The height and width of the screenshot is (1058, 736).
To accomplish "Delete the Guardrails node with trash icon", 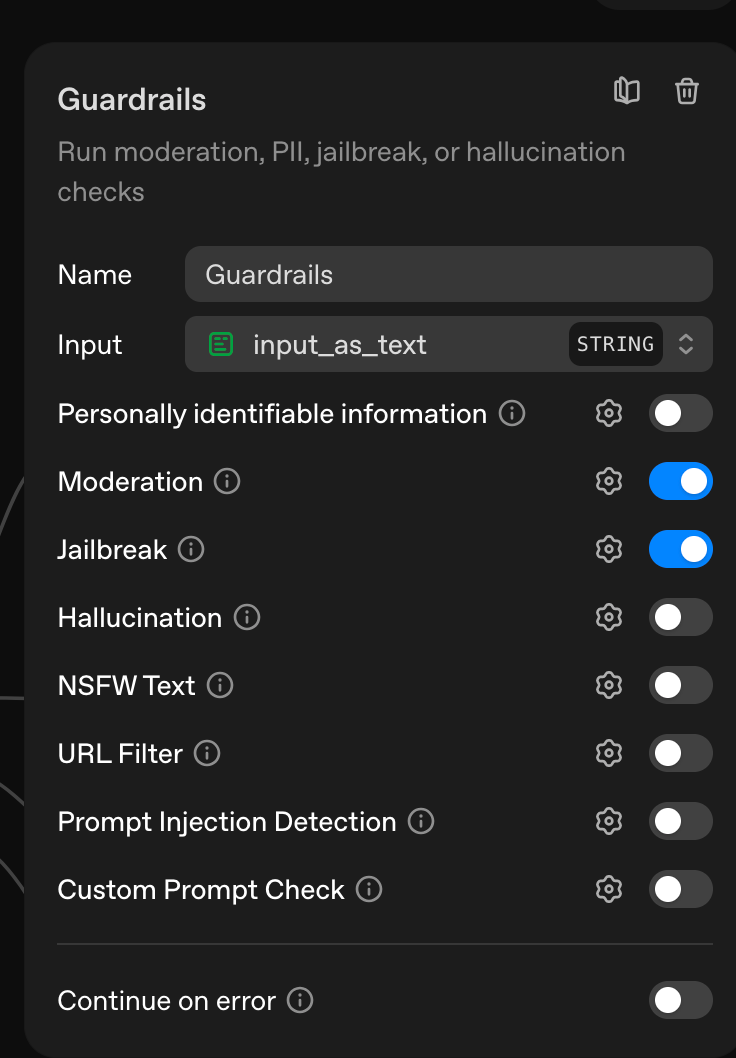I will tap(686, 92).
